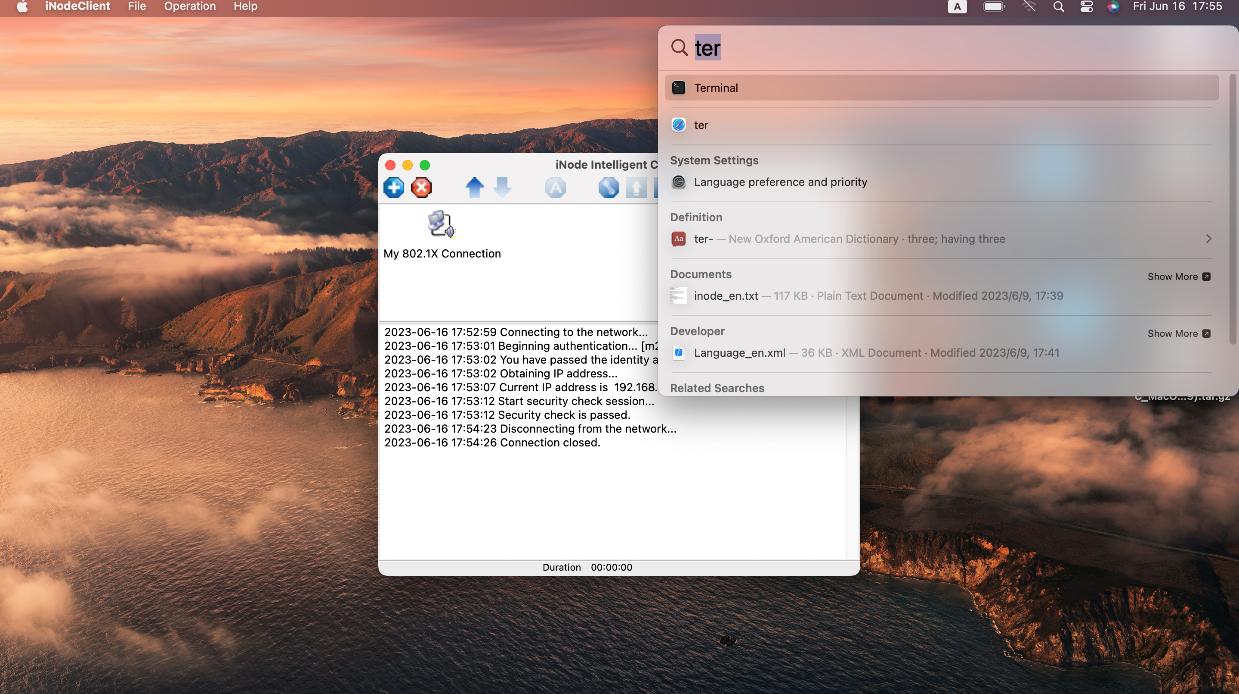Click log line 'Beginning authentication...'
Screen dimensions: 1239x694
click(521, 346)
